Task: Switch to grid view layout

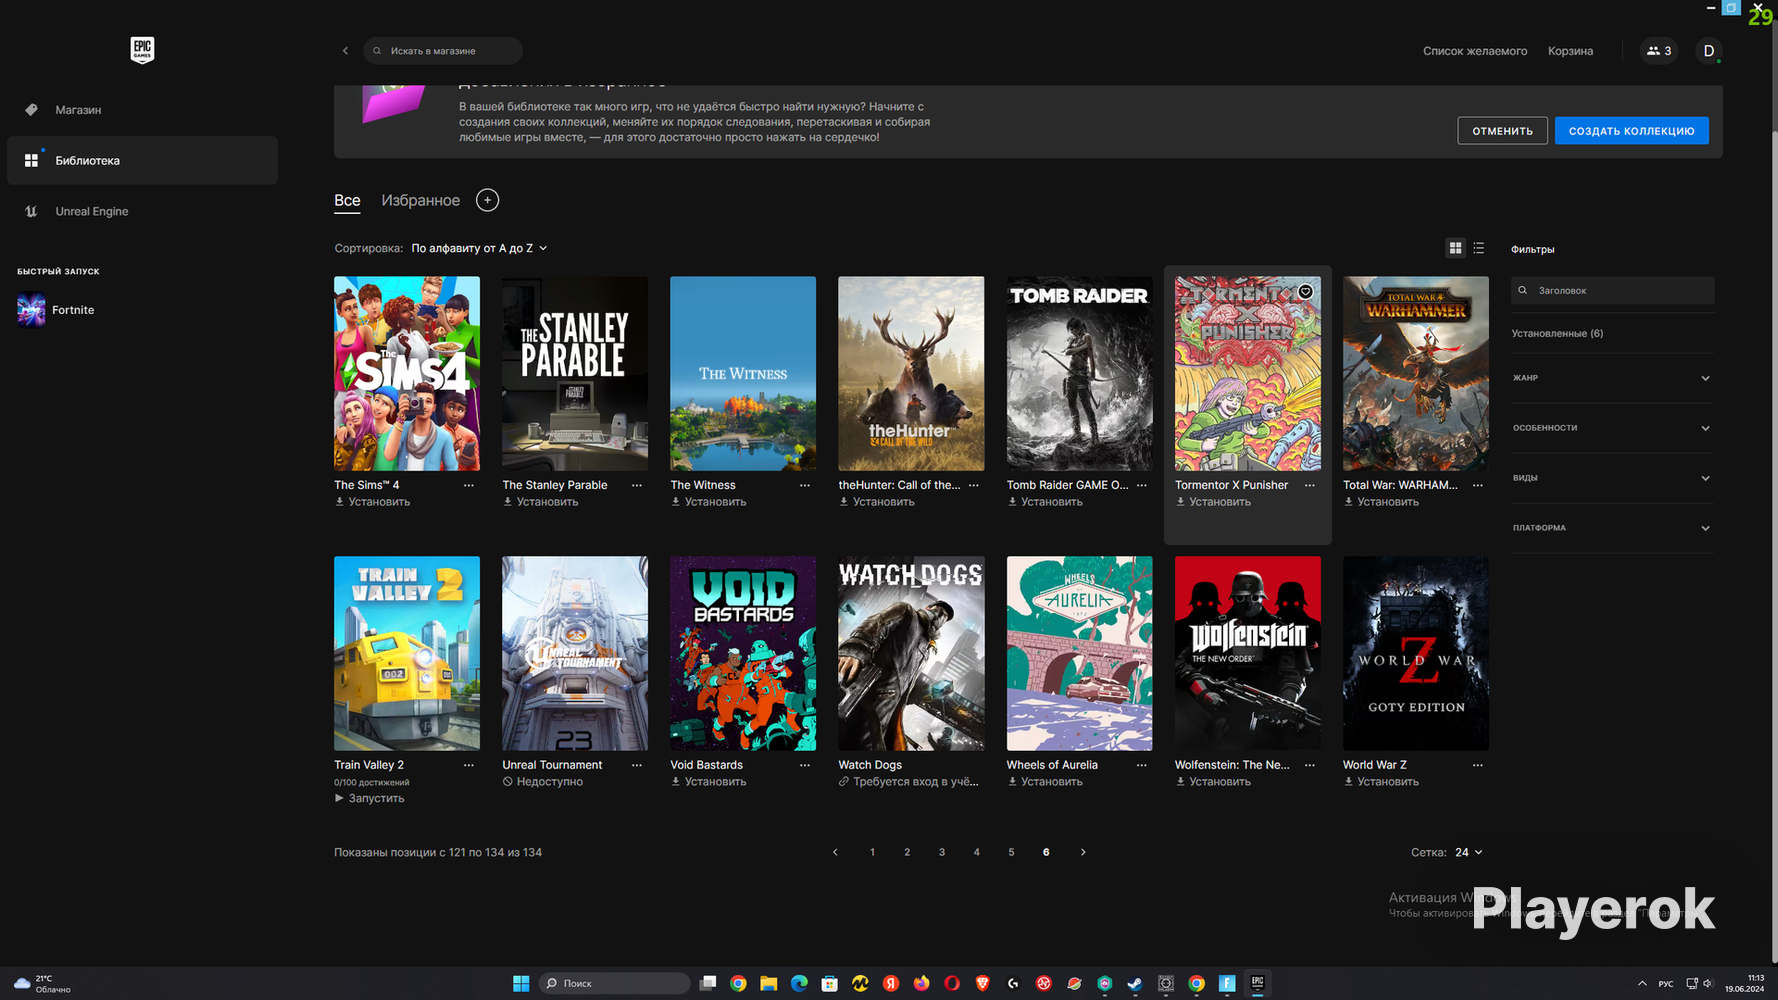Action: (1455, 248)
